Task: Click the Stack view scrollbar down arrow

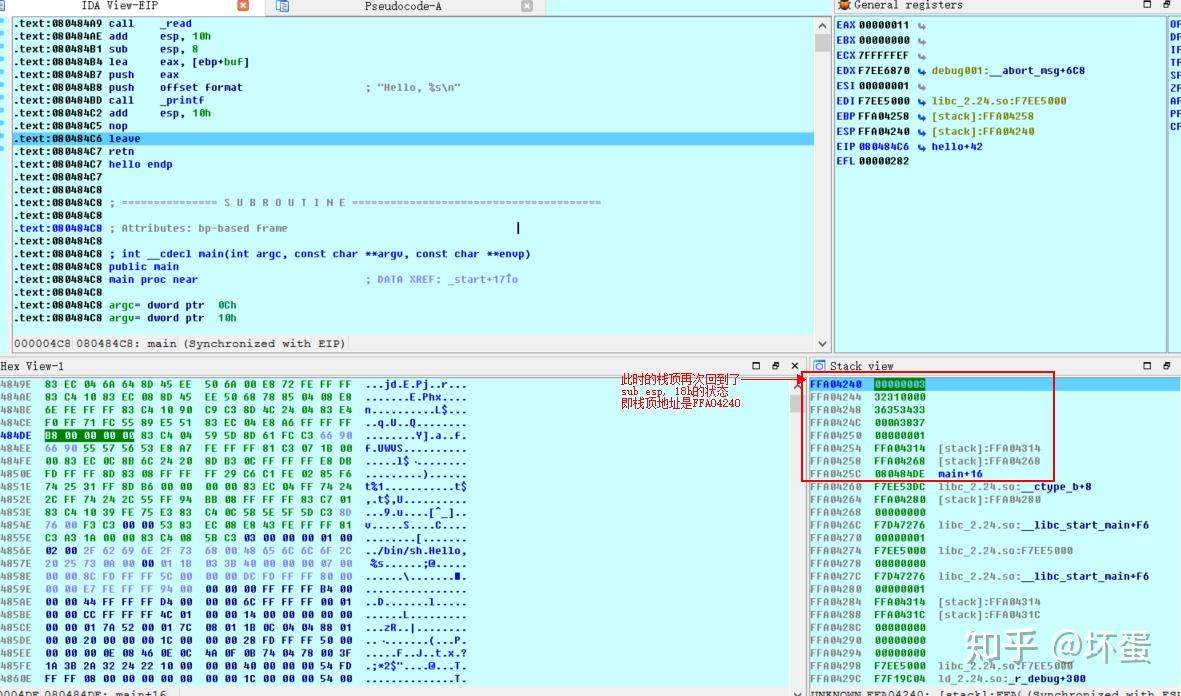Action: click(1174, 688)
